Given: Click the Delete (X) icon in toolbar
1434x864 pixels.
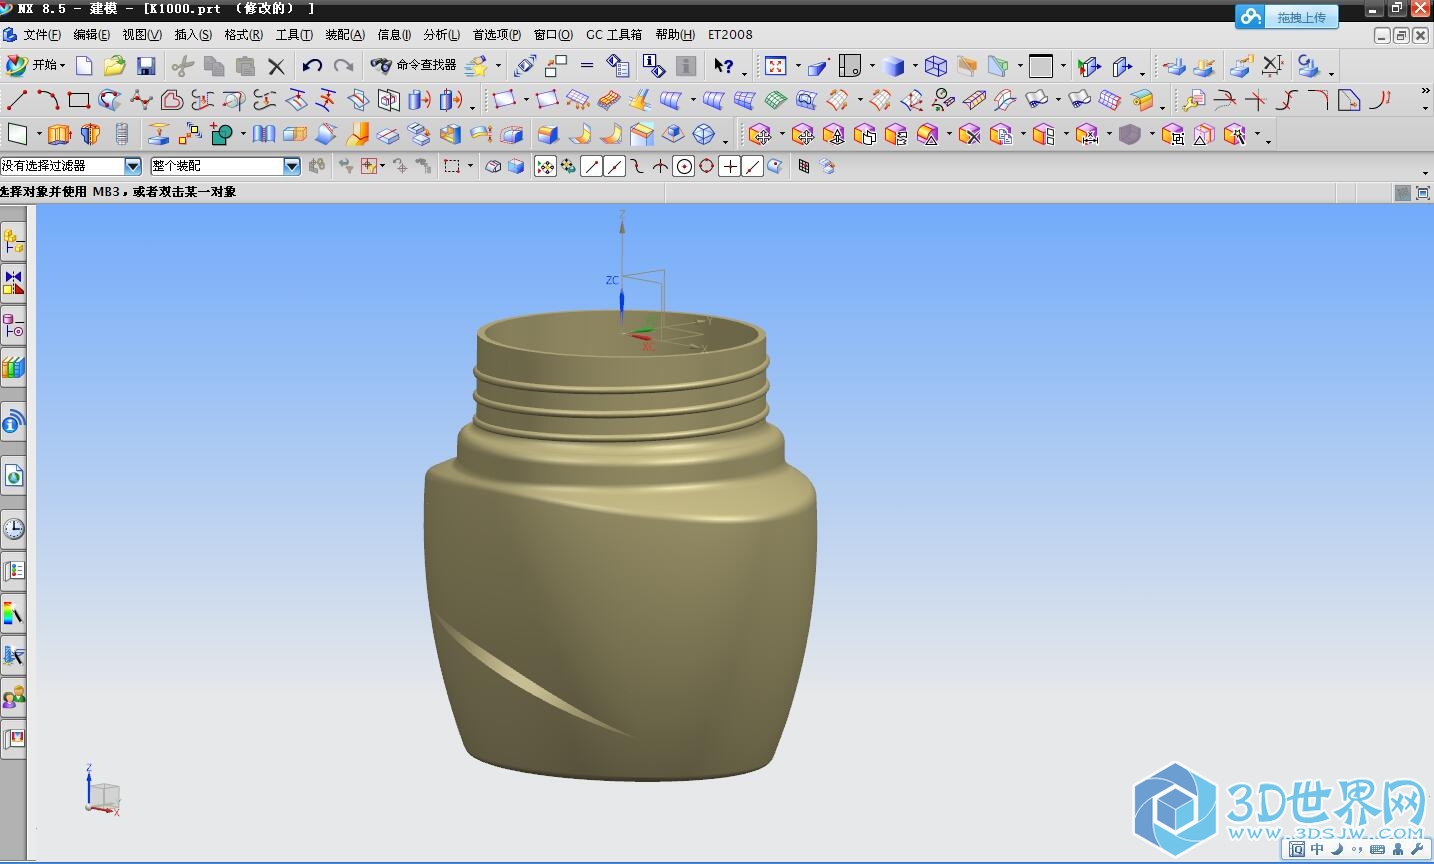Looking at the screenshot, I should (x=276, y=67).
